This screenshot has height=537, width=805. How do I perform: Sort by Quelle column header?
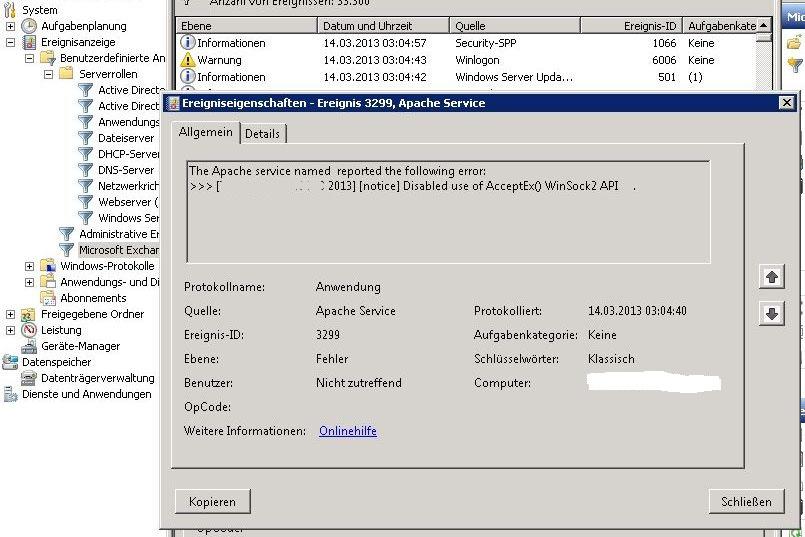(x=515, y=26)
